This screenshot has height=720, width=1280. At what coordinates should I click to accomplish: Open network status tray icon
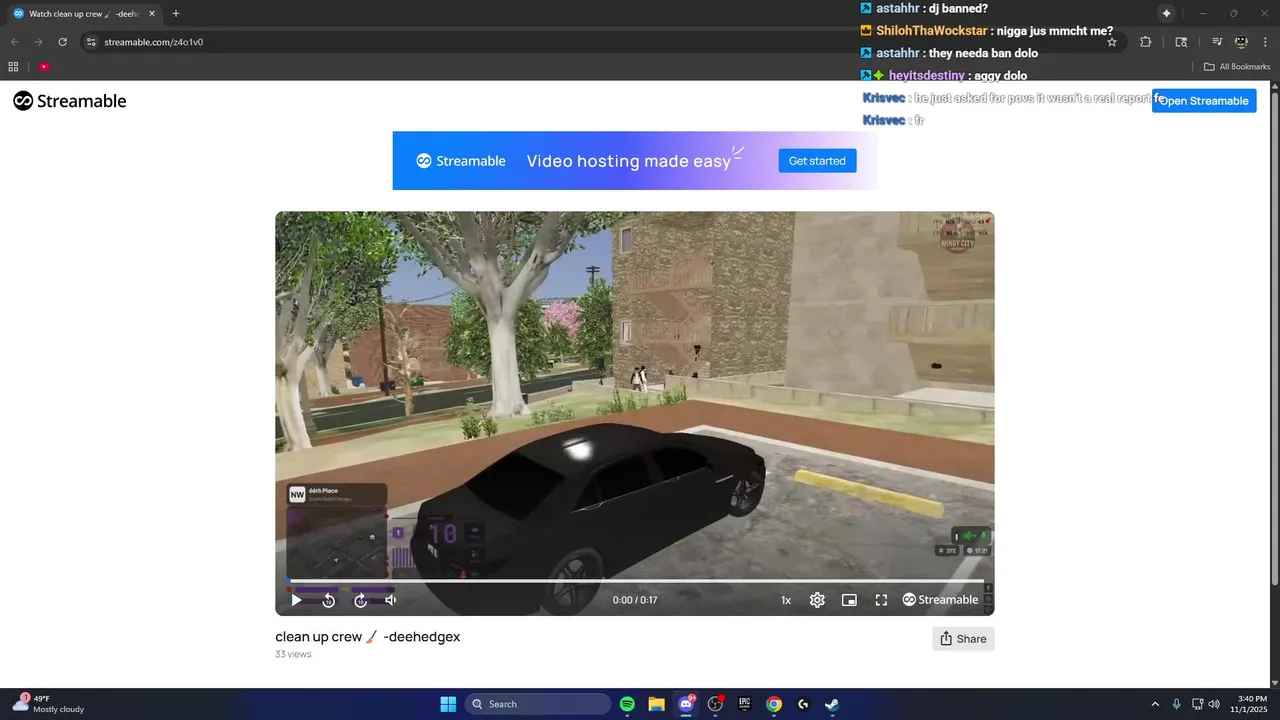tap(1197, 704)
